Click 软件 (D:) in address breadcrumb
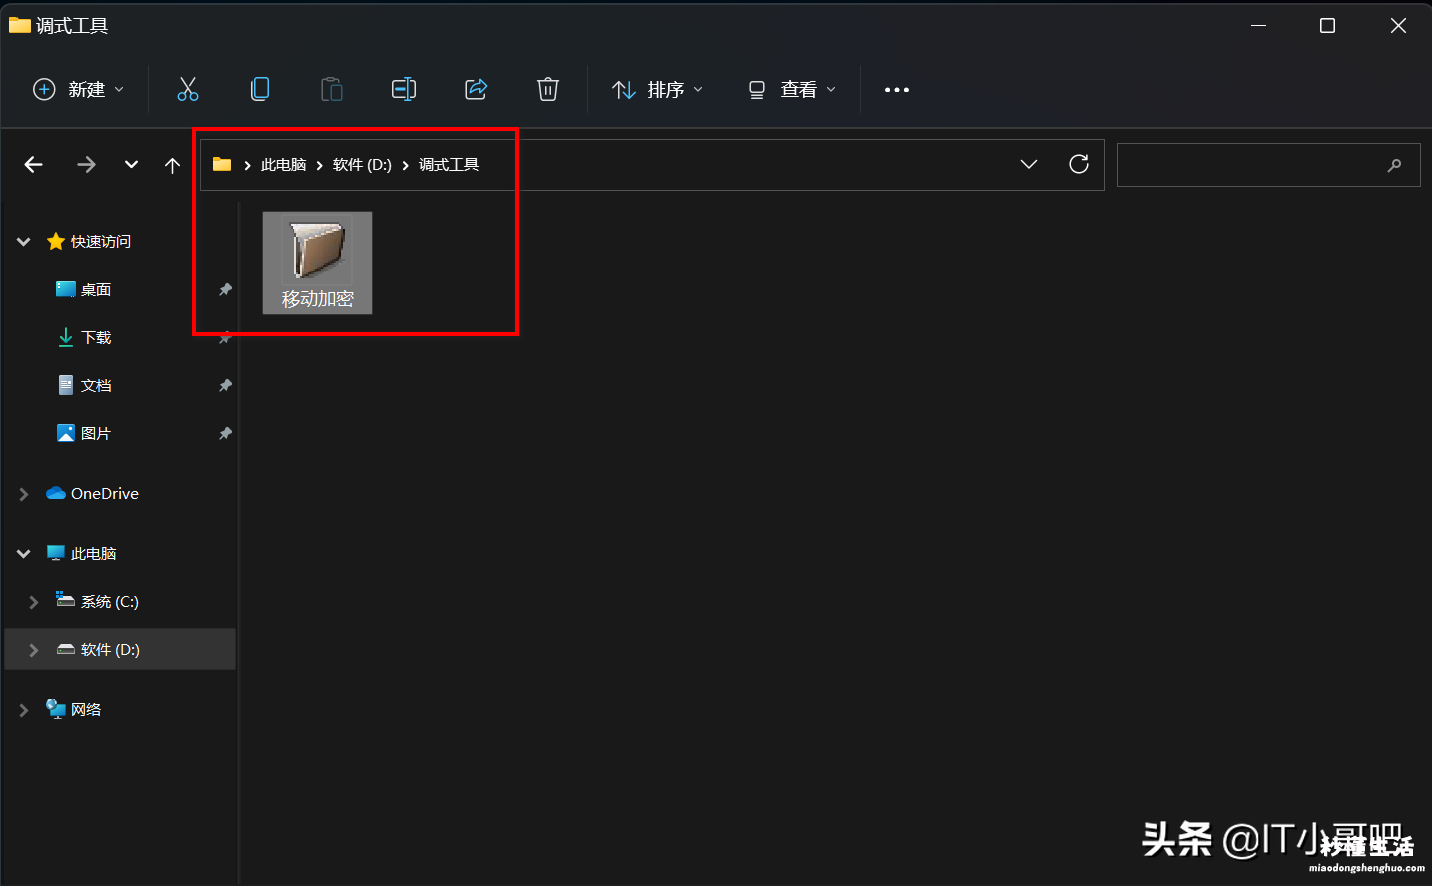 (x=362, y=165)
